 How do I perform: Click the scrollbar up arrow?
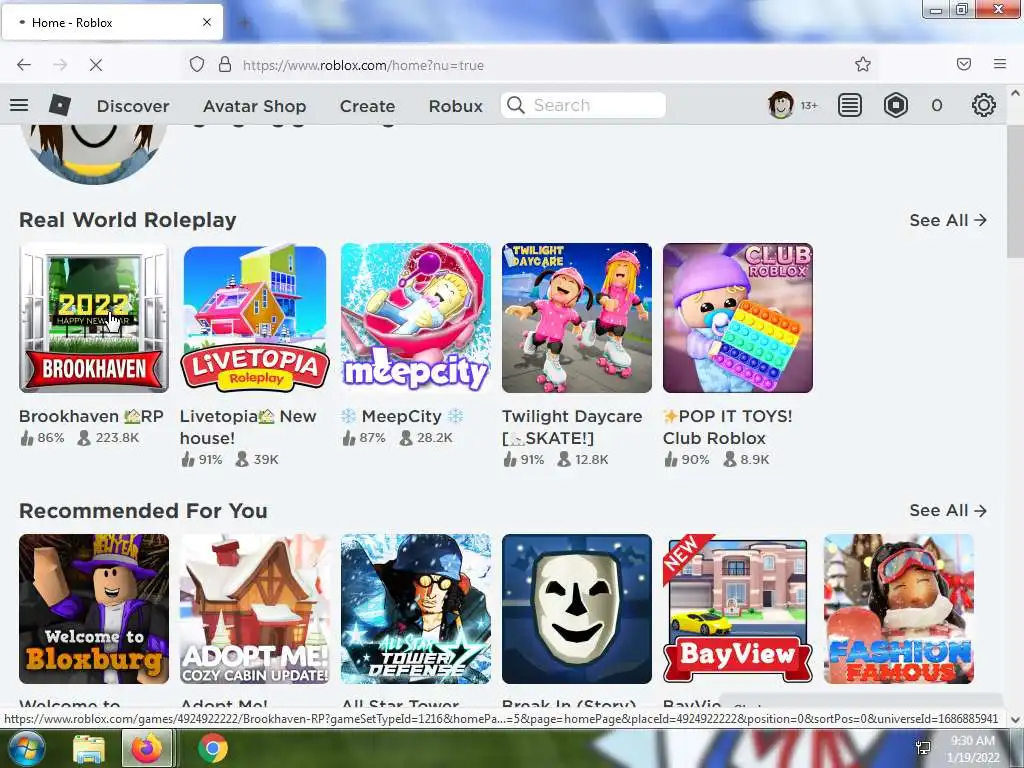[x=1016, y=93]
